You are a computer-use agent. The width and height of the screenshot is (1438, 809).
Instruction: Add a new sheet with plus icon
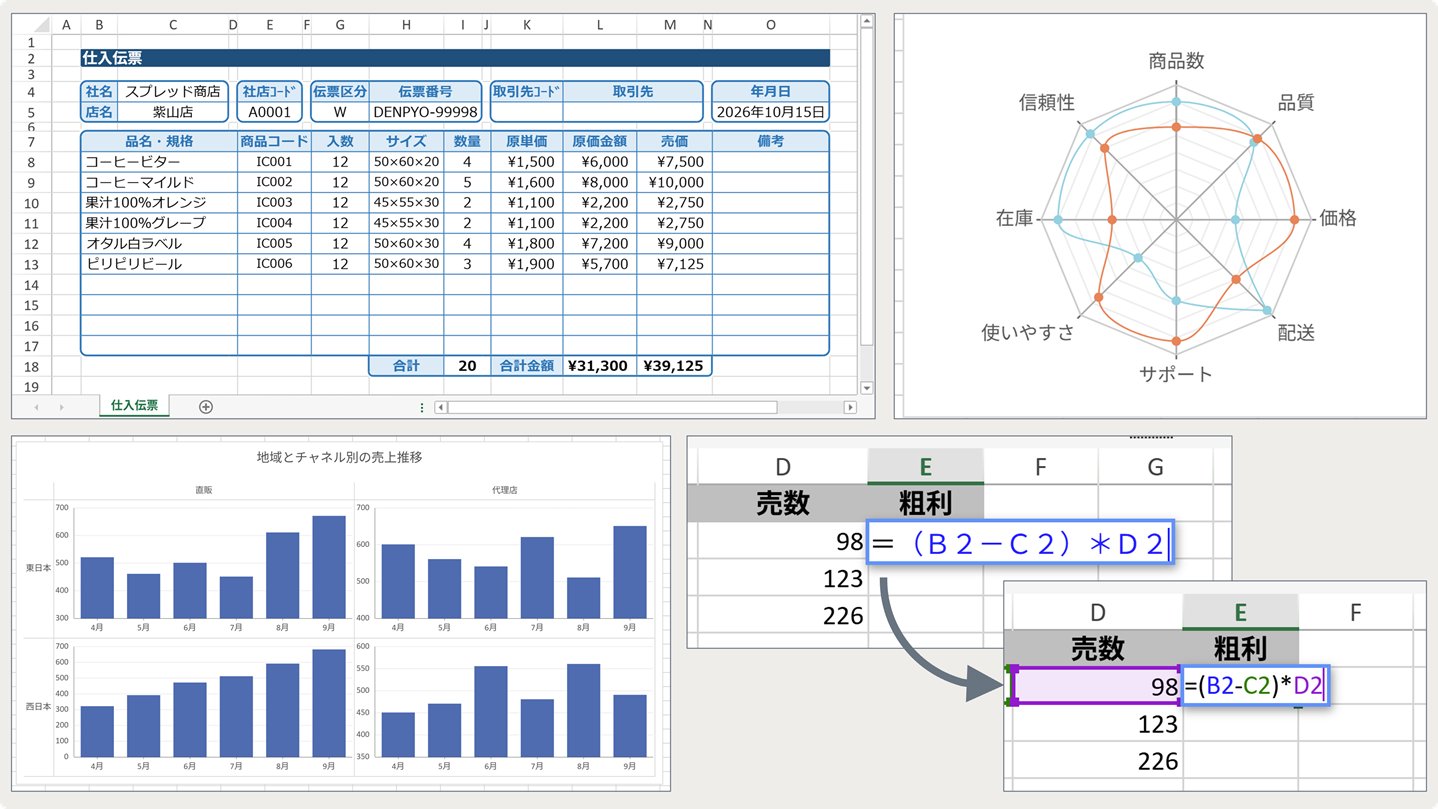tap(206, 407)
